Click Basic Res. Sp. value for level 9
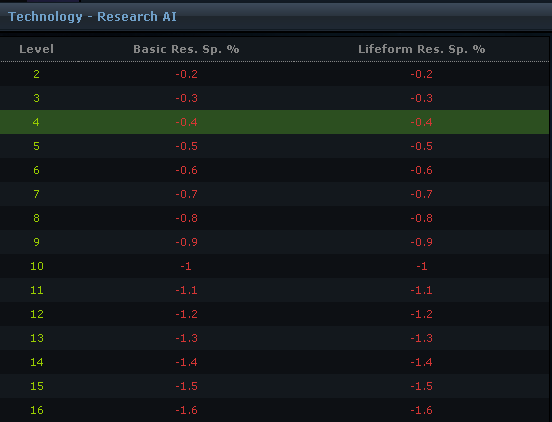Viewport: 552px width, 422px height. (186, 242)
